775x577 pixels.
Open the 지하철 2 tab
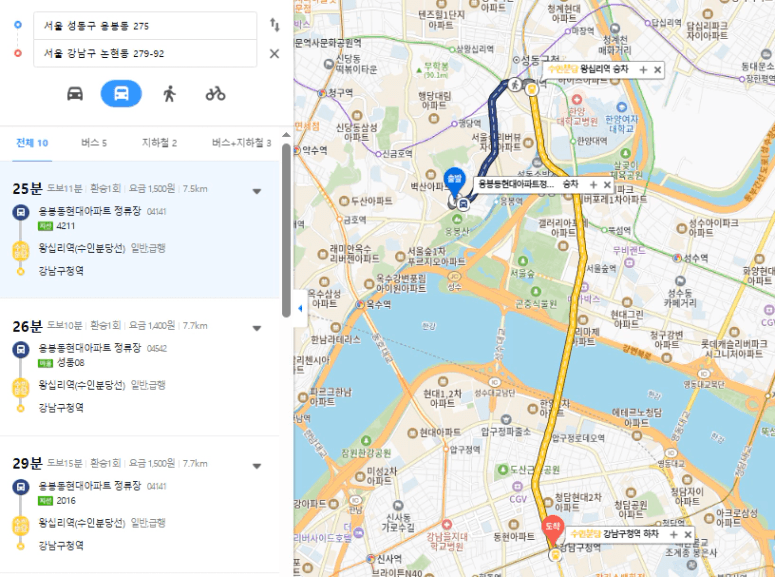pos(159,143)
